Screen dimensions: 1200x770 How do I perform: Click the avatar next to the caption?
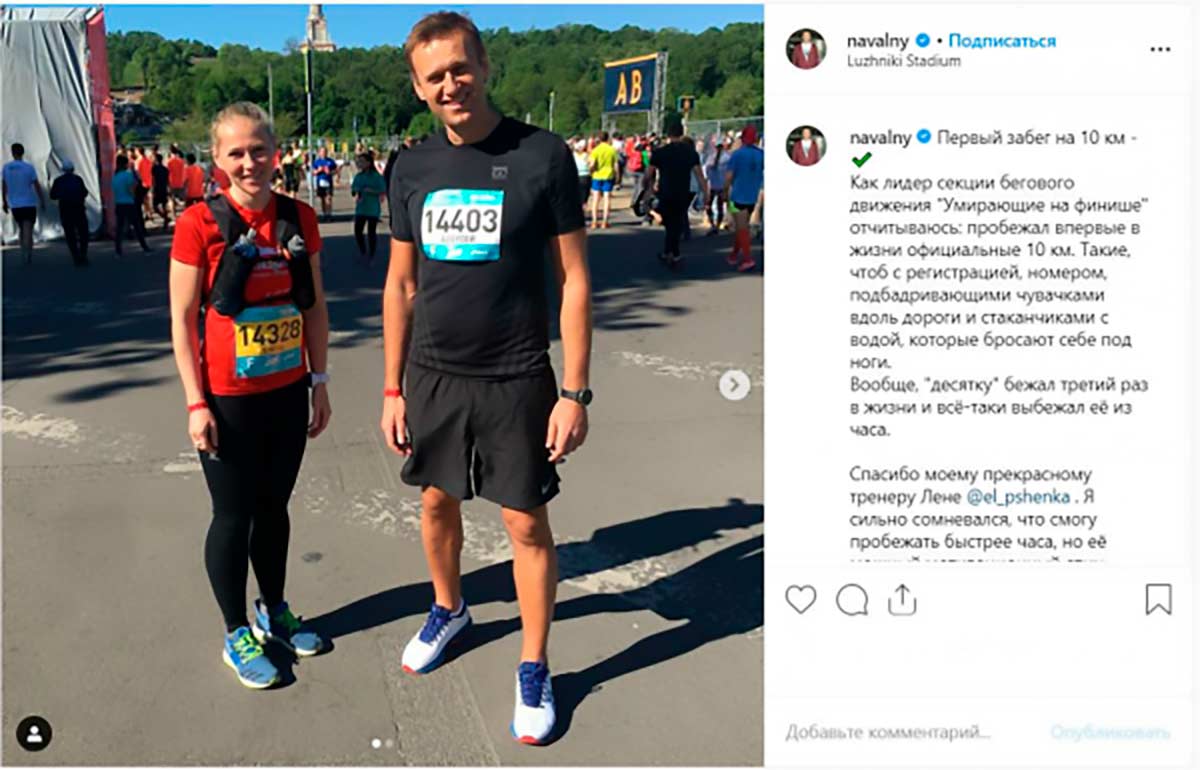[x=806, y=145]
